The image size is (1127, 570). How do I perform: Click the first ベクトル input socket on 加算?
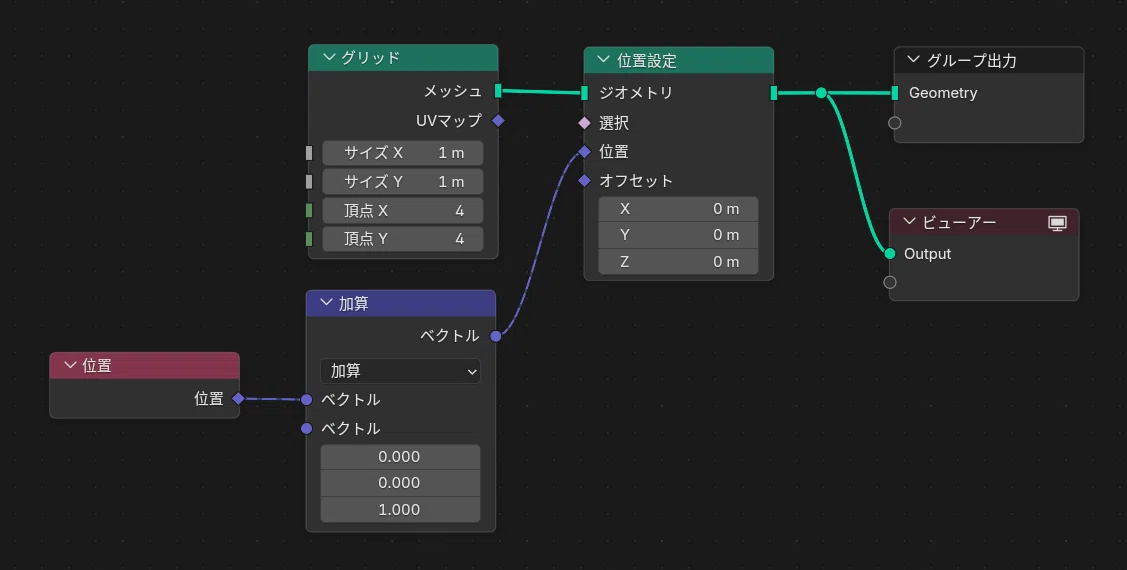[307, 400]
